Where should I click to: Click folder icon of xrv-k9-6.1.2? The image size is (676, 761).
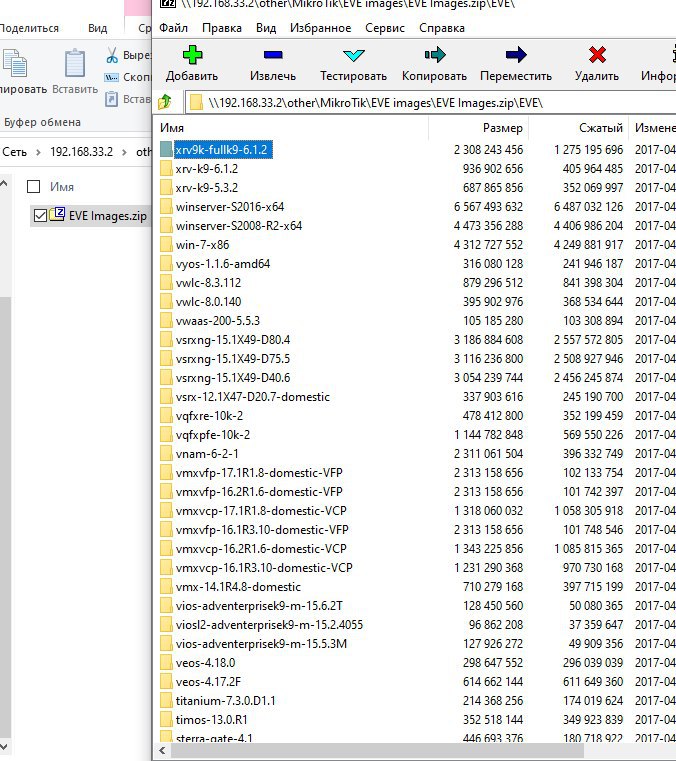click(166, 168)
